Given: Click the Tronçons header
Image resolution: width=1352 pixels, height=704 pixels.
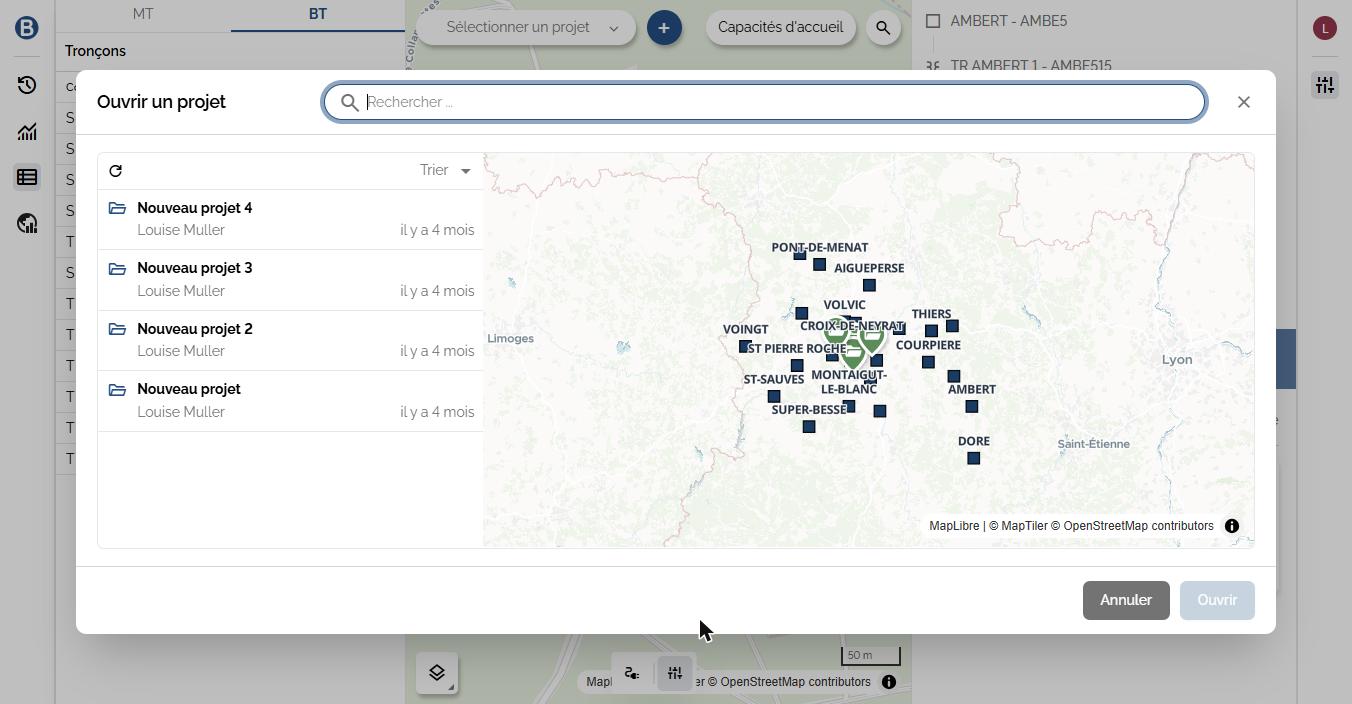Looking at the screenshot, I should (96, 51).
